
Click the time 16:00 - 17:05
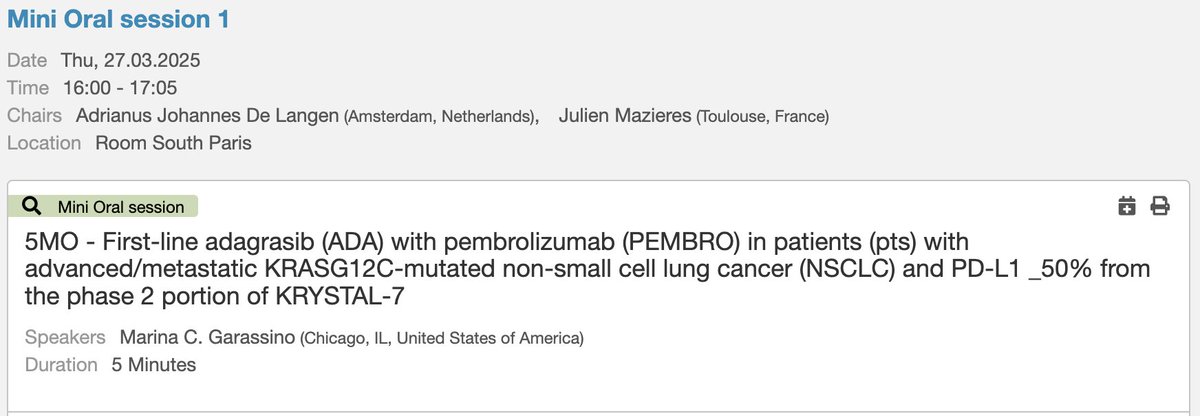pos(118,88)
